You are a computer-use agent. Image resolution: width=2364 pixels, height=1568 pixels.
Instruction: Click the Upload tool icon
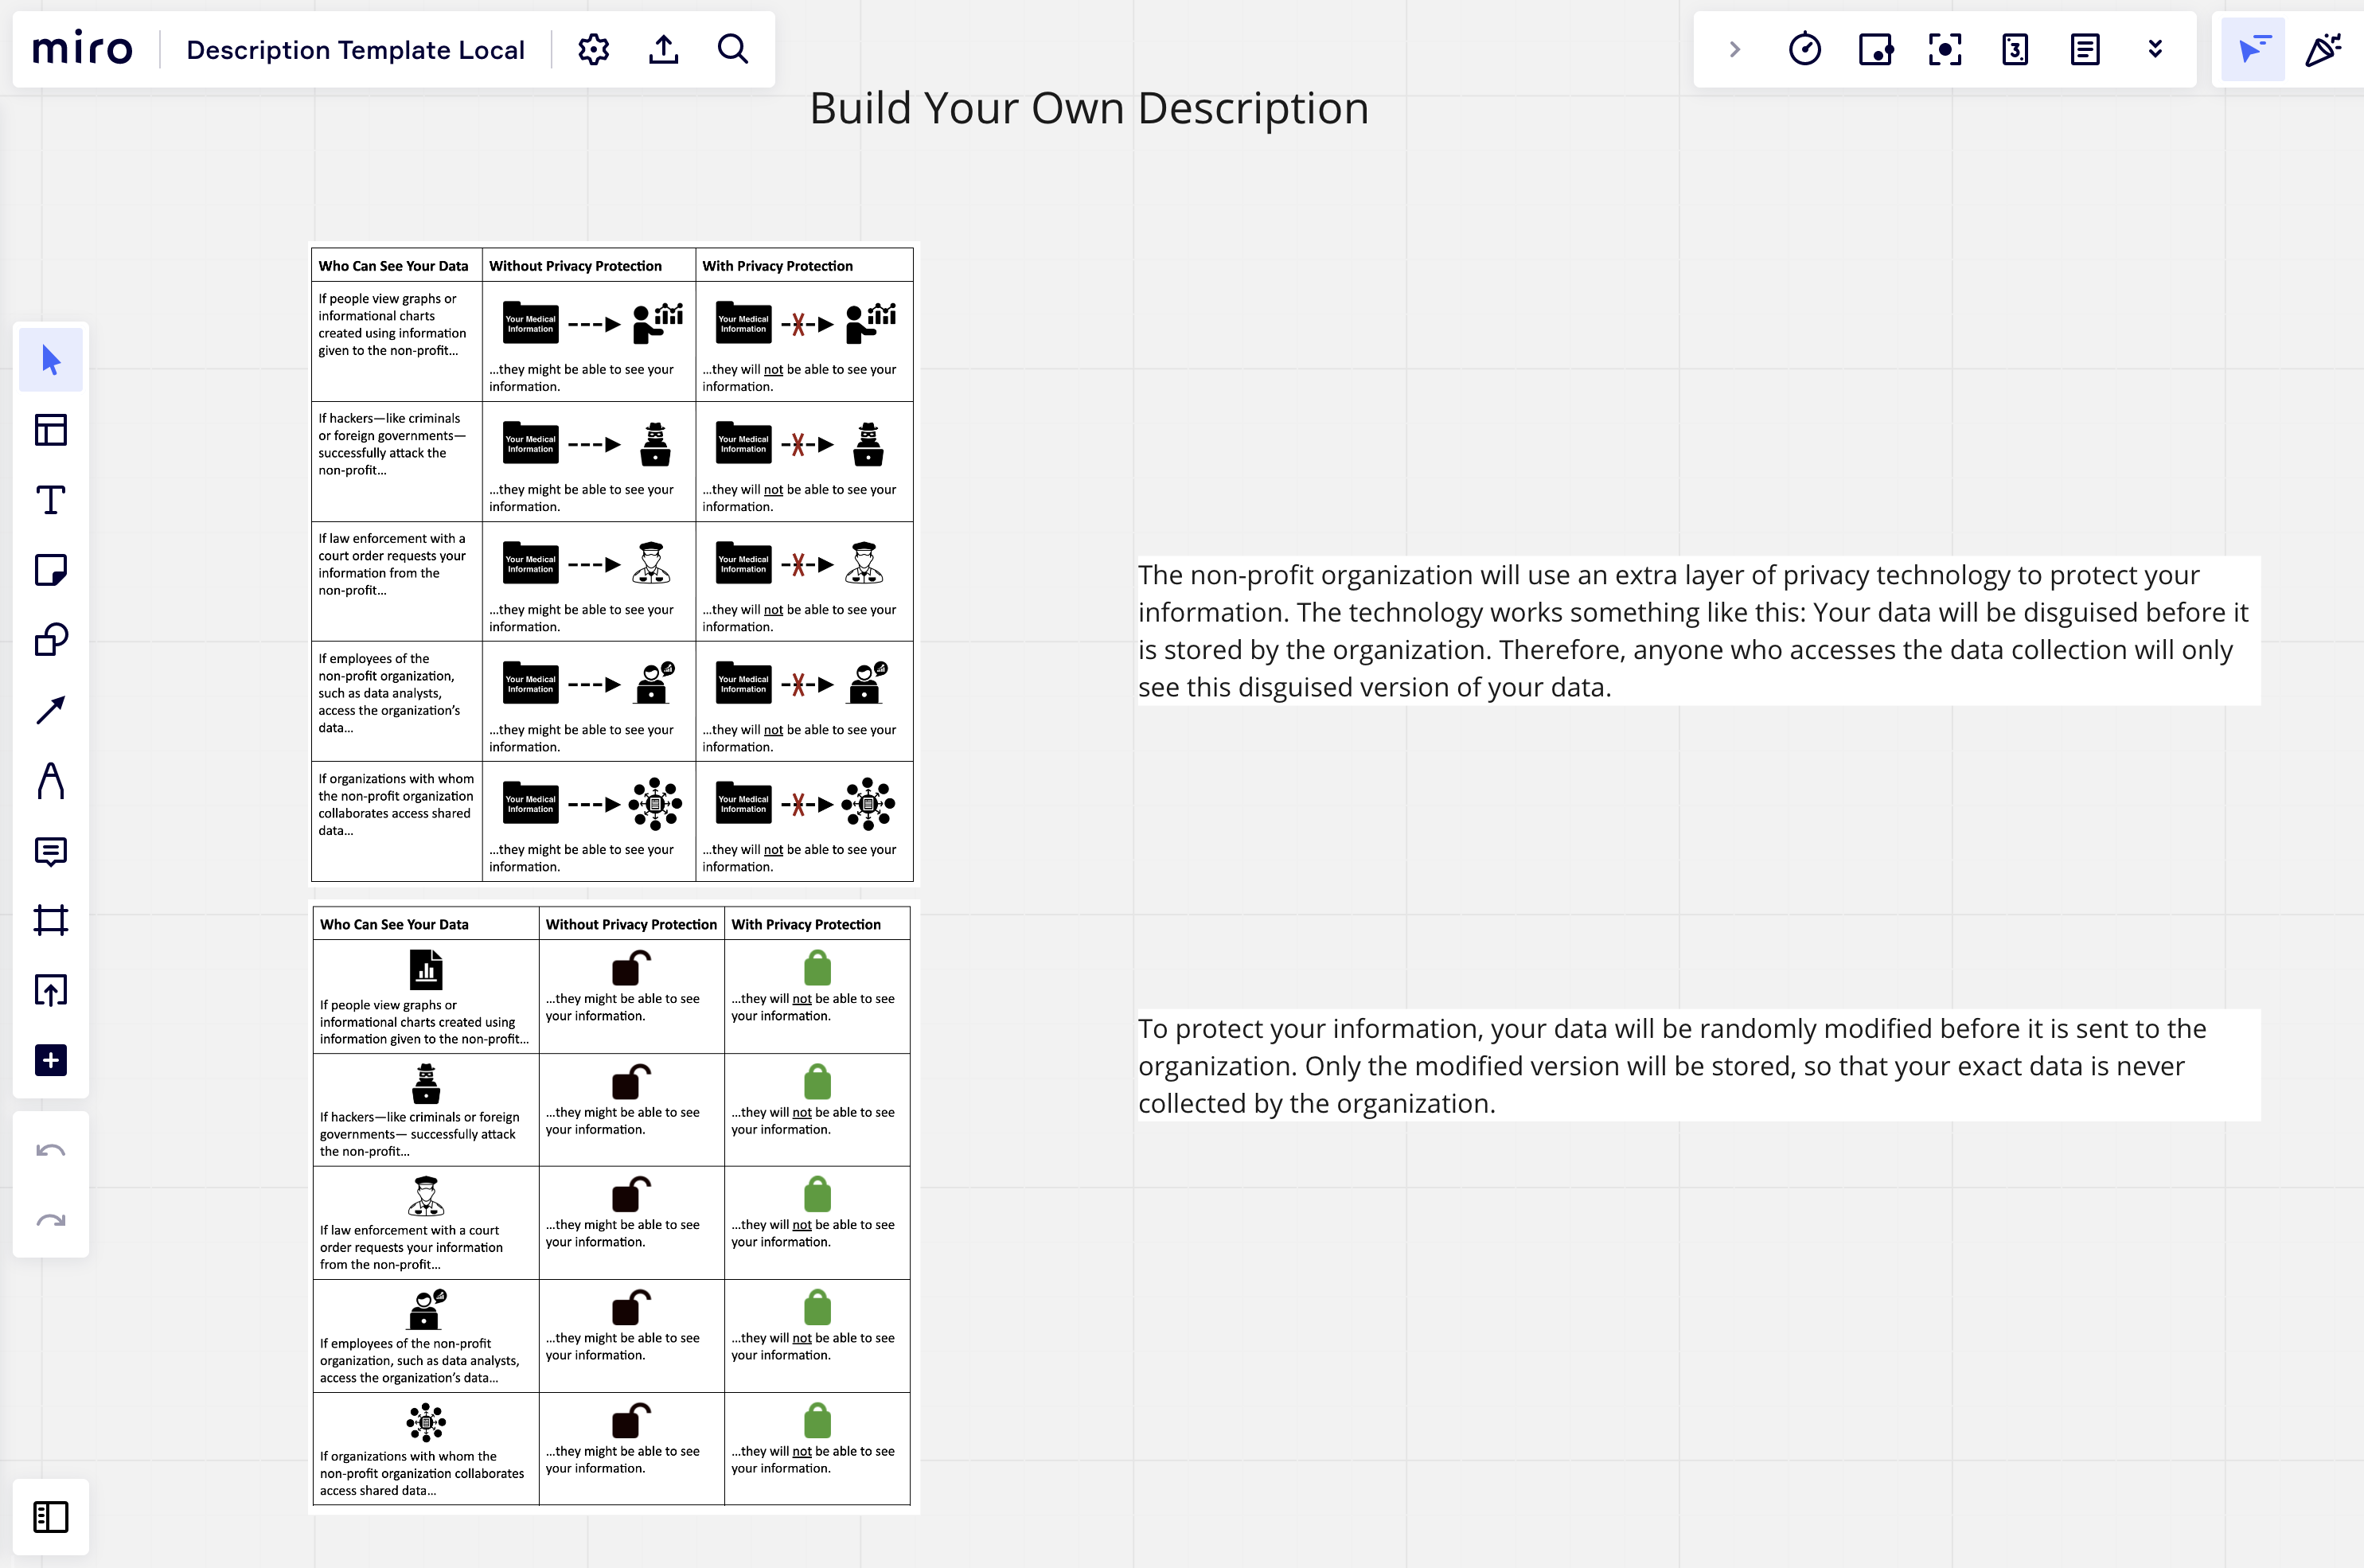51,990
